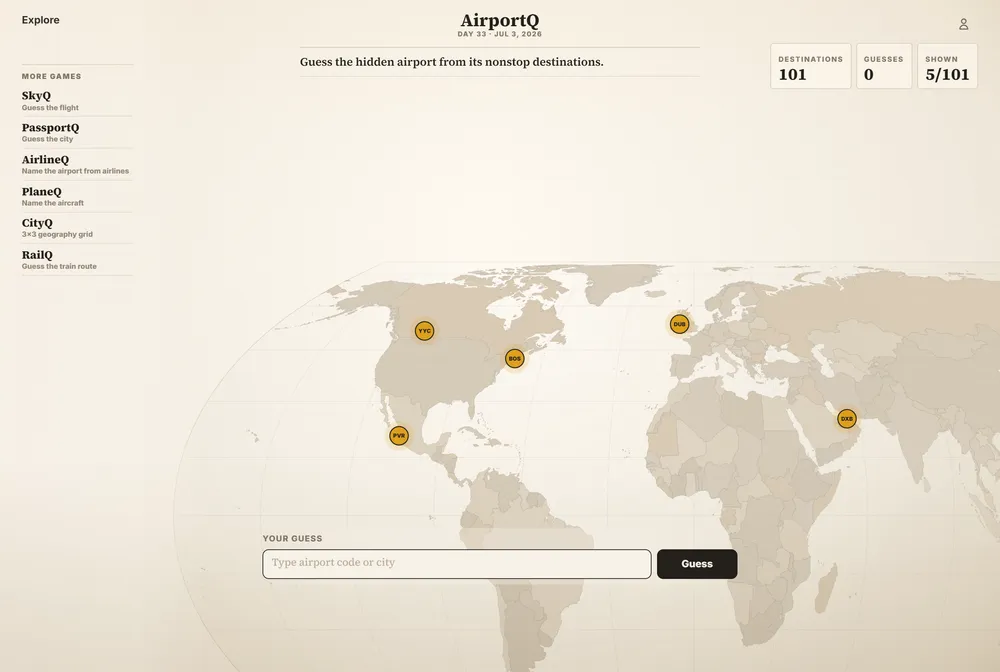Select the PVR airport marker
1000x672 pixels.
399,436
